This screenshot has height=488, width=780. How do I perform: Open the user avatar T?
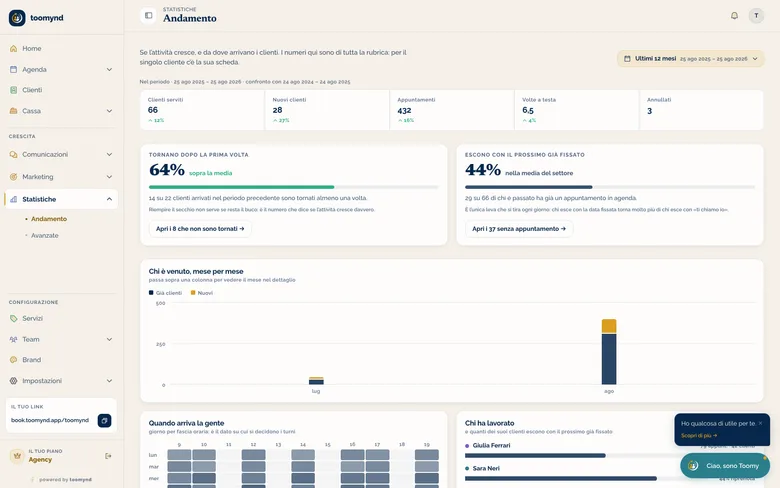tap(756, 15)
